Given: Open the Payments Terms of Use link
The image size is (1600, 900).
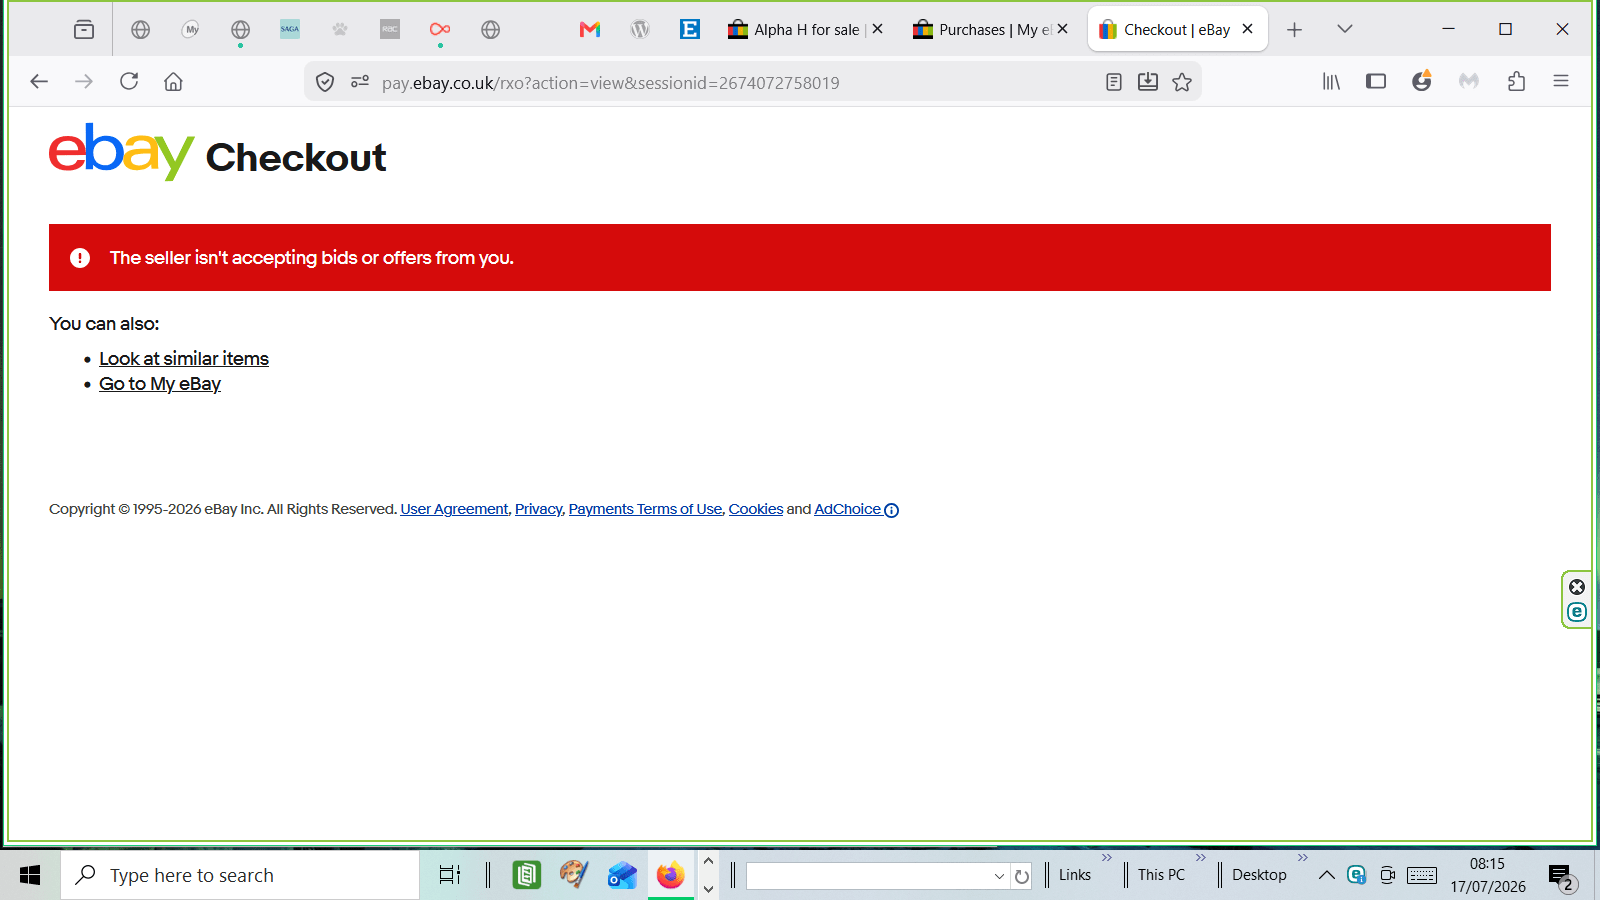Looking at the screenshot, I should [645, 509].
